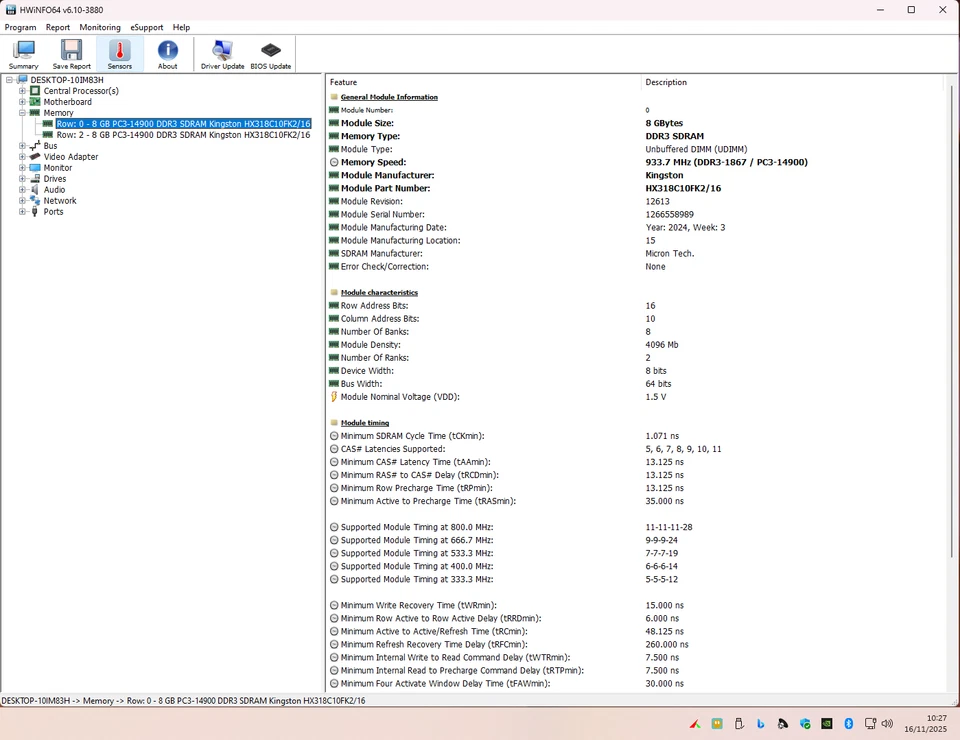Click the HWiNFO icon in the title bar
The image size is (960, 740).
[9, 9]
